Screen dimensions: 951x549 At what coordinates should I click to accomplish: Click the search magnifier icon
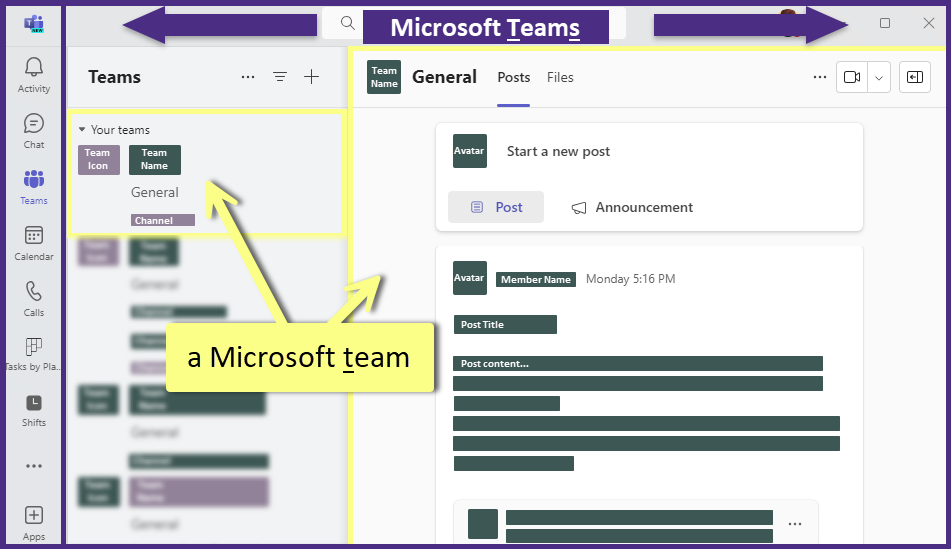[x=348, y=23]
